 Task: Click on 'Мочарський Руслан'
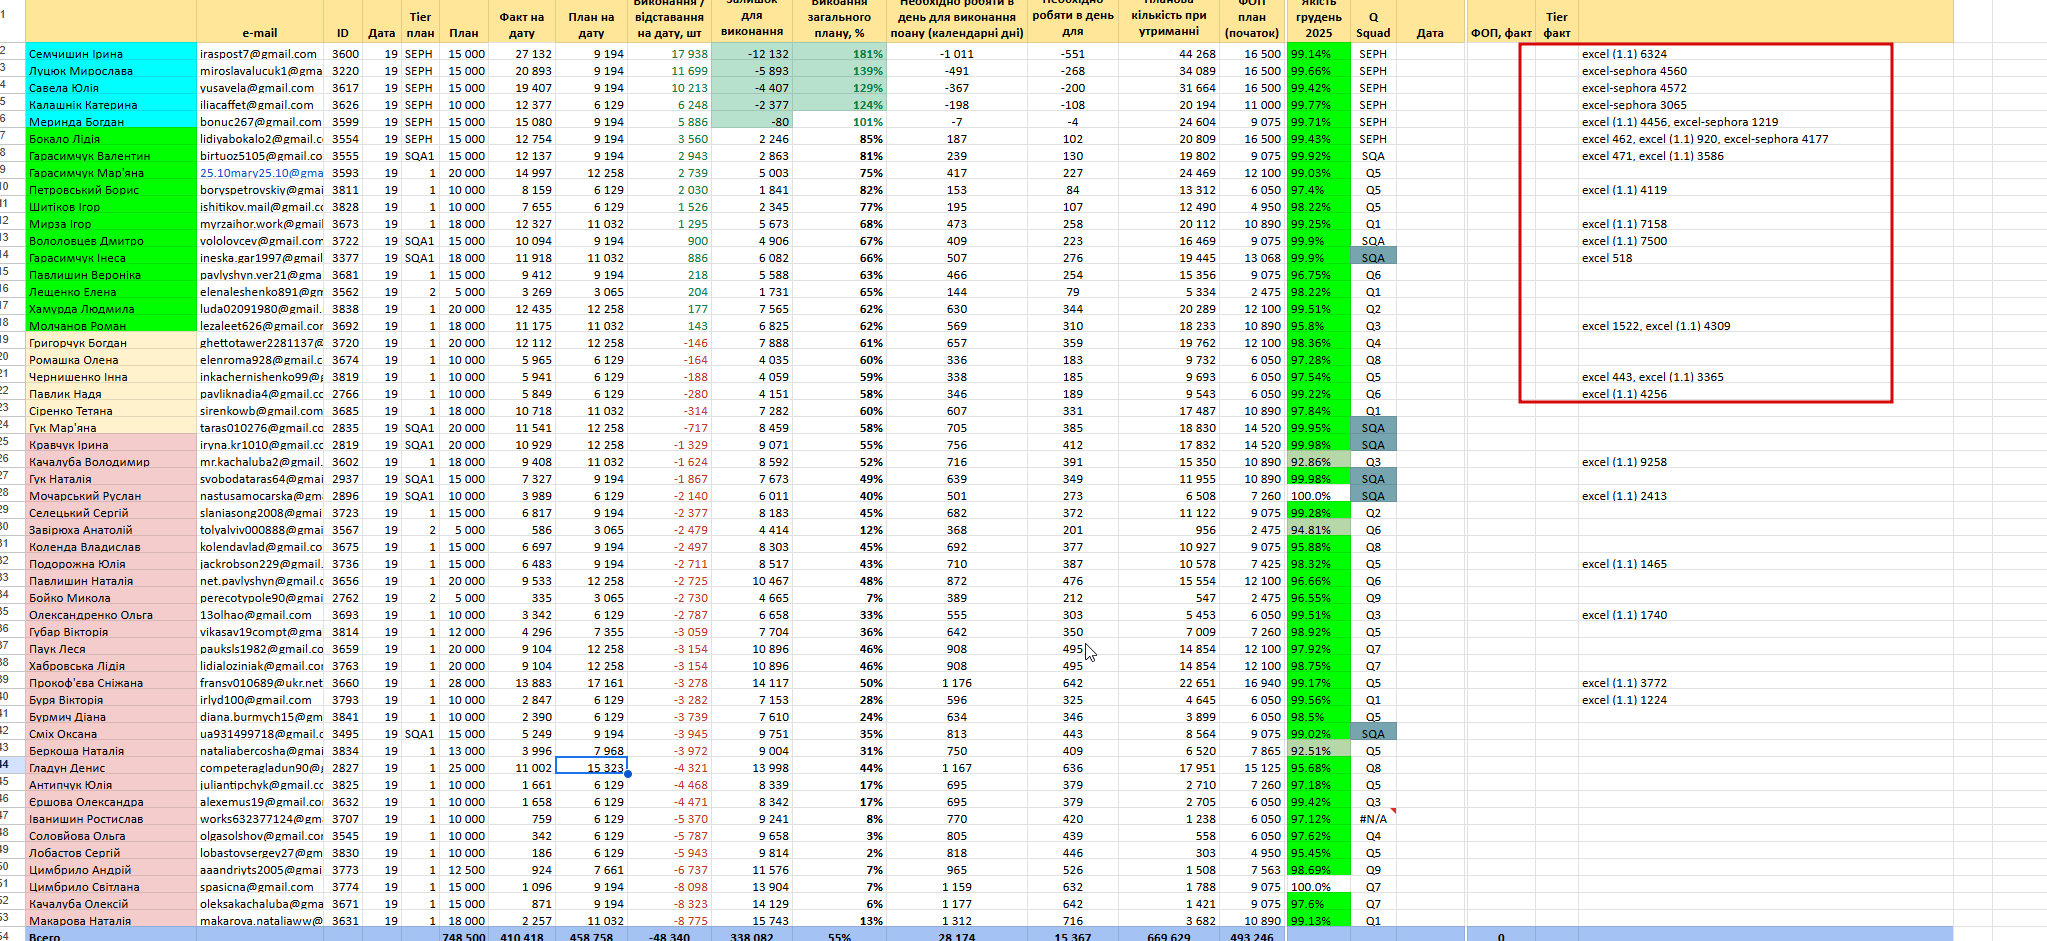point(110,496)
